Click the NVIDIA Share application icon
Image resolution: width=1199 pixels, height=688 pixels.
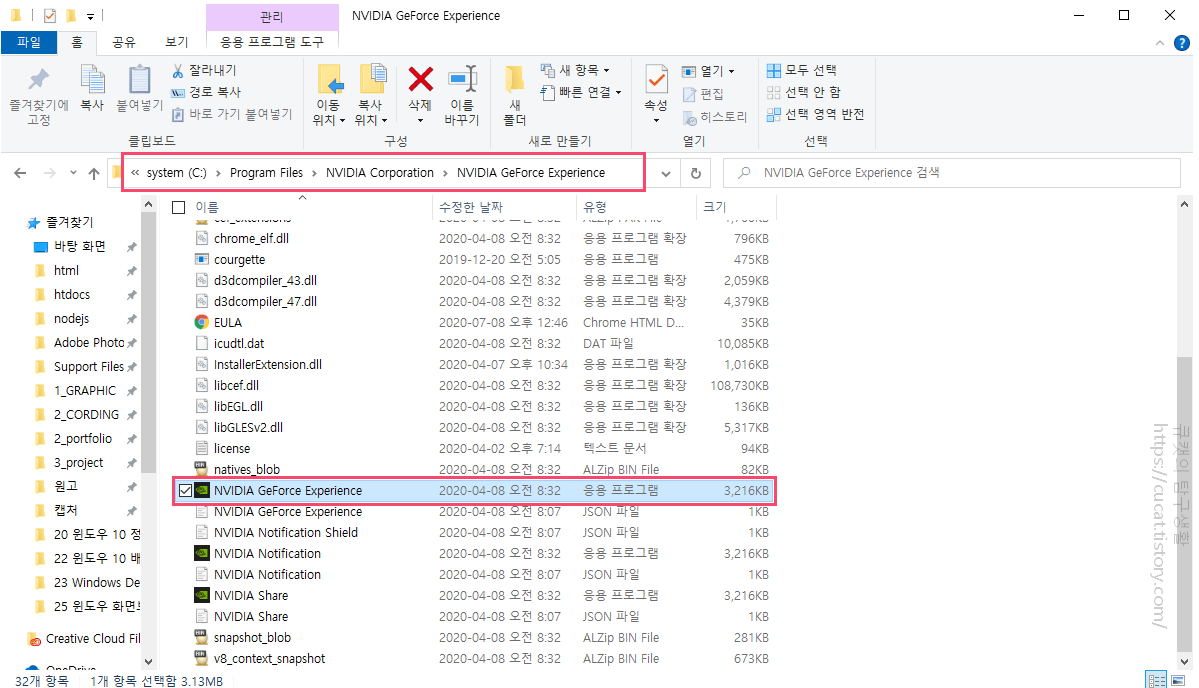click(x=202, y=596)
